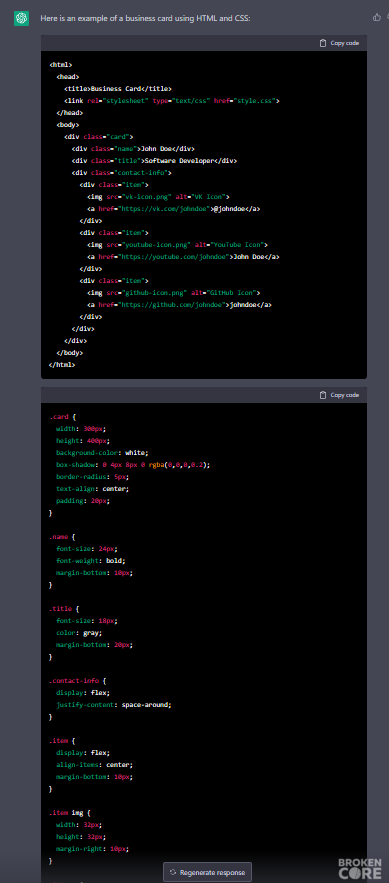Click the background-color: white line
Screen dimensions: 389x883
click(102, 452)
